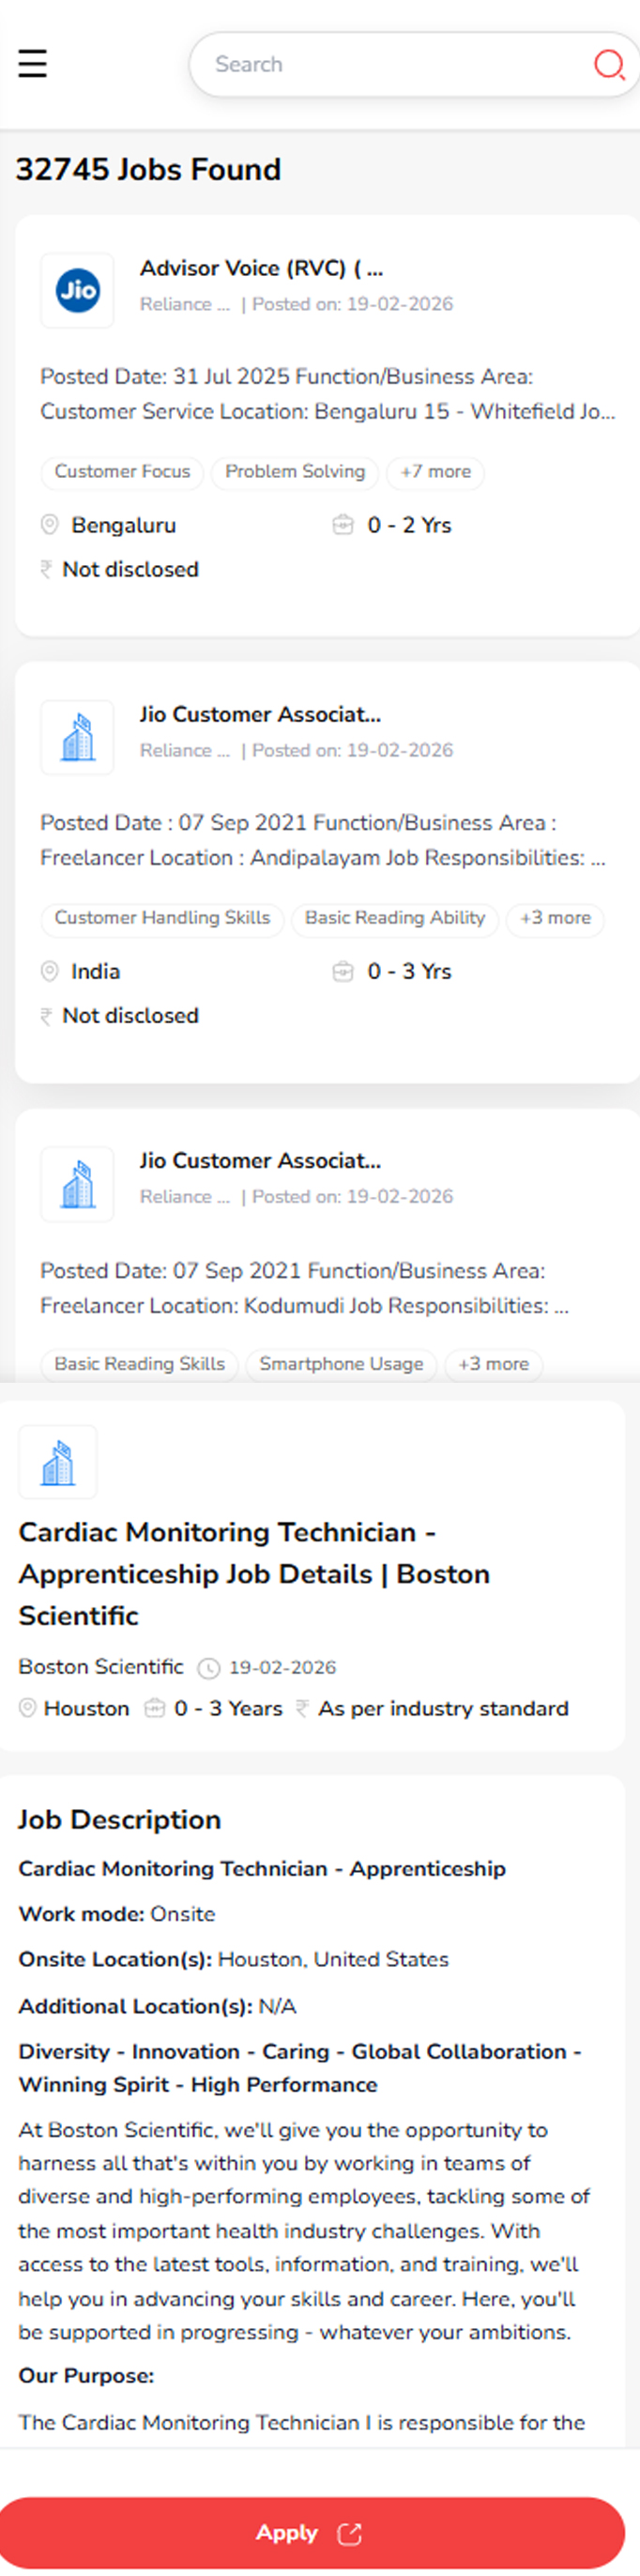Click the Smartphone Usage skill tag
This screenshot has width=640, height=2576.
[x=342, y=1364]
